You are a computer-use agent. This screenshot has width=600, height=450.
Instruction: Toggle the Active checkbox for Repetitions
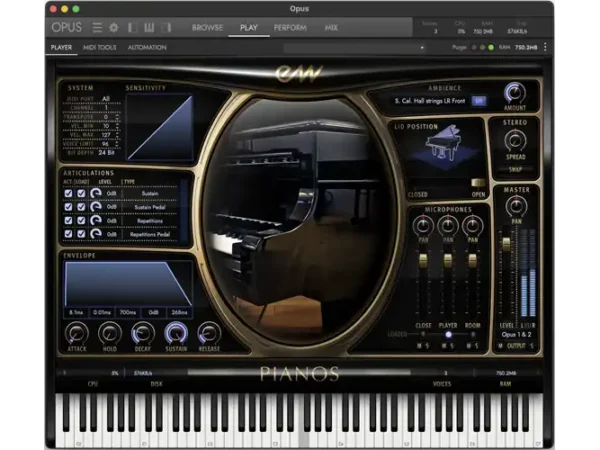click(x=68, y=220)
